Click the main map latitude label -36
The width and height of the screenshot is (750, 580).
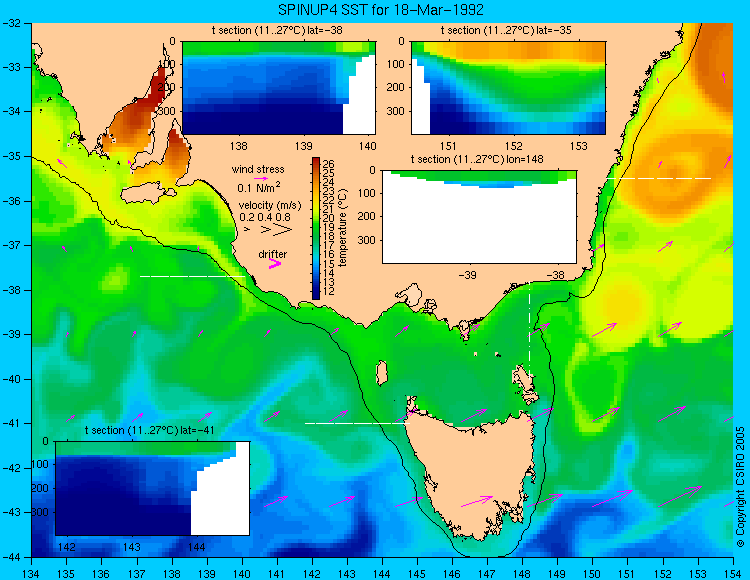coord(11,201)
